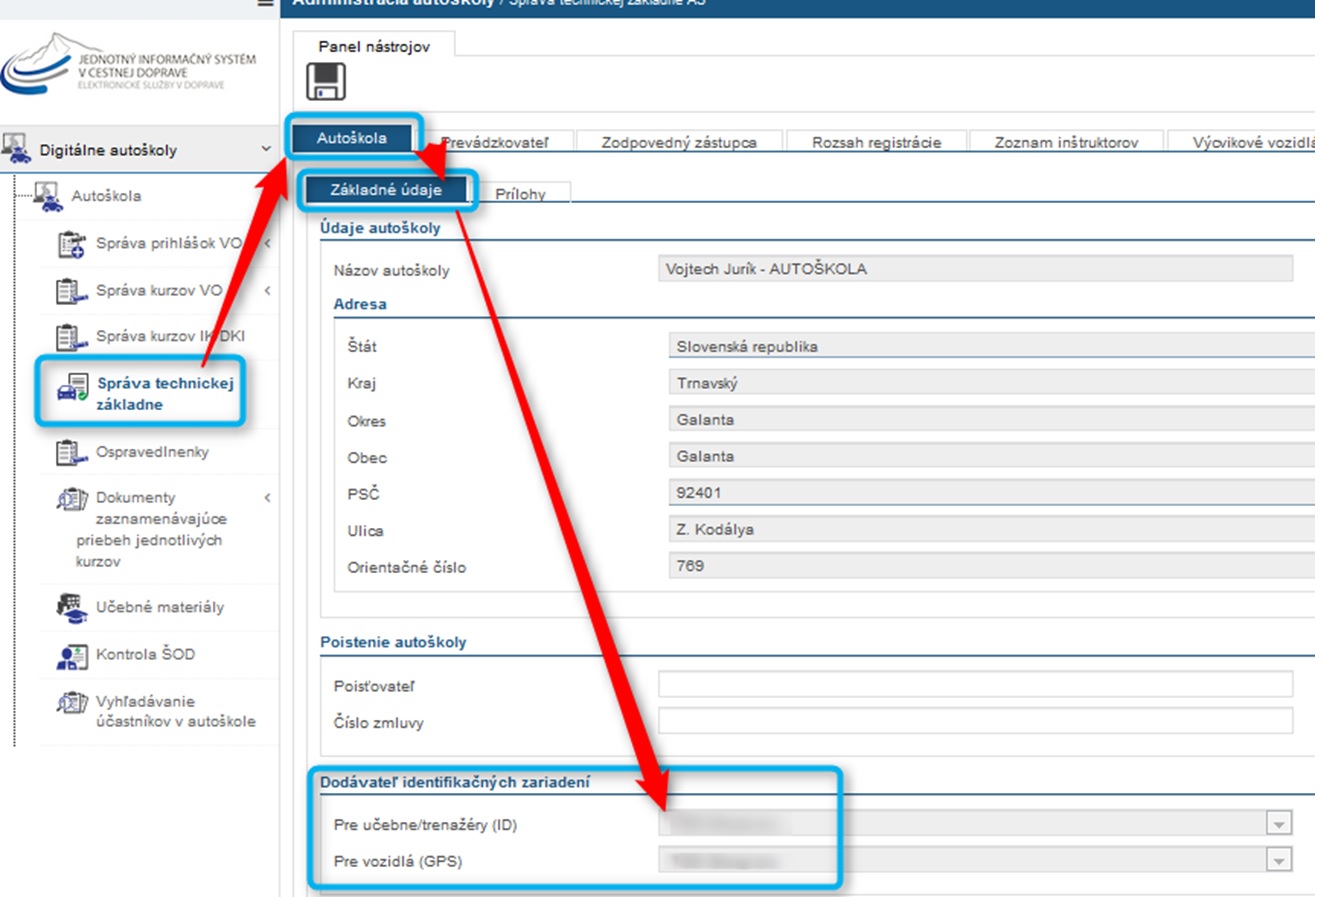Click the Učebné materiály icon

(x=72, y=607)
